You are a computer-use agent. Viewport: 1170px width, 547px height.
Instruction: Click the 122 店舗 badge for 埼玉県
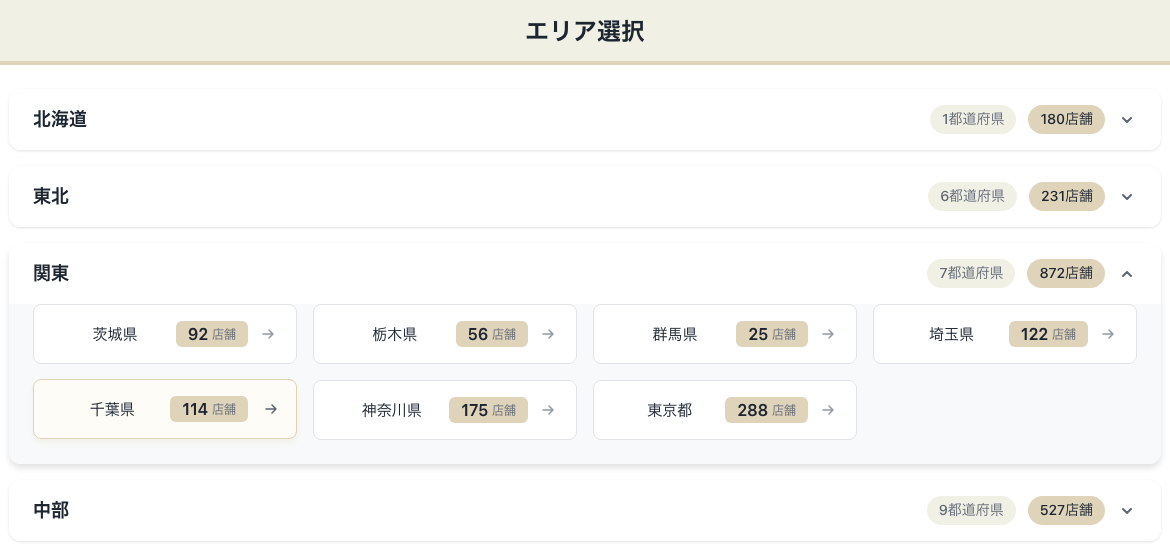pyautogui.click(x=1048, y=334)
